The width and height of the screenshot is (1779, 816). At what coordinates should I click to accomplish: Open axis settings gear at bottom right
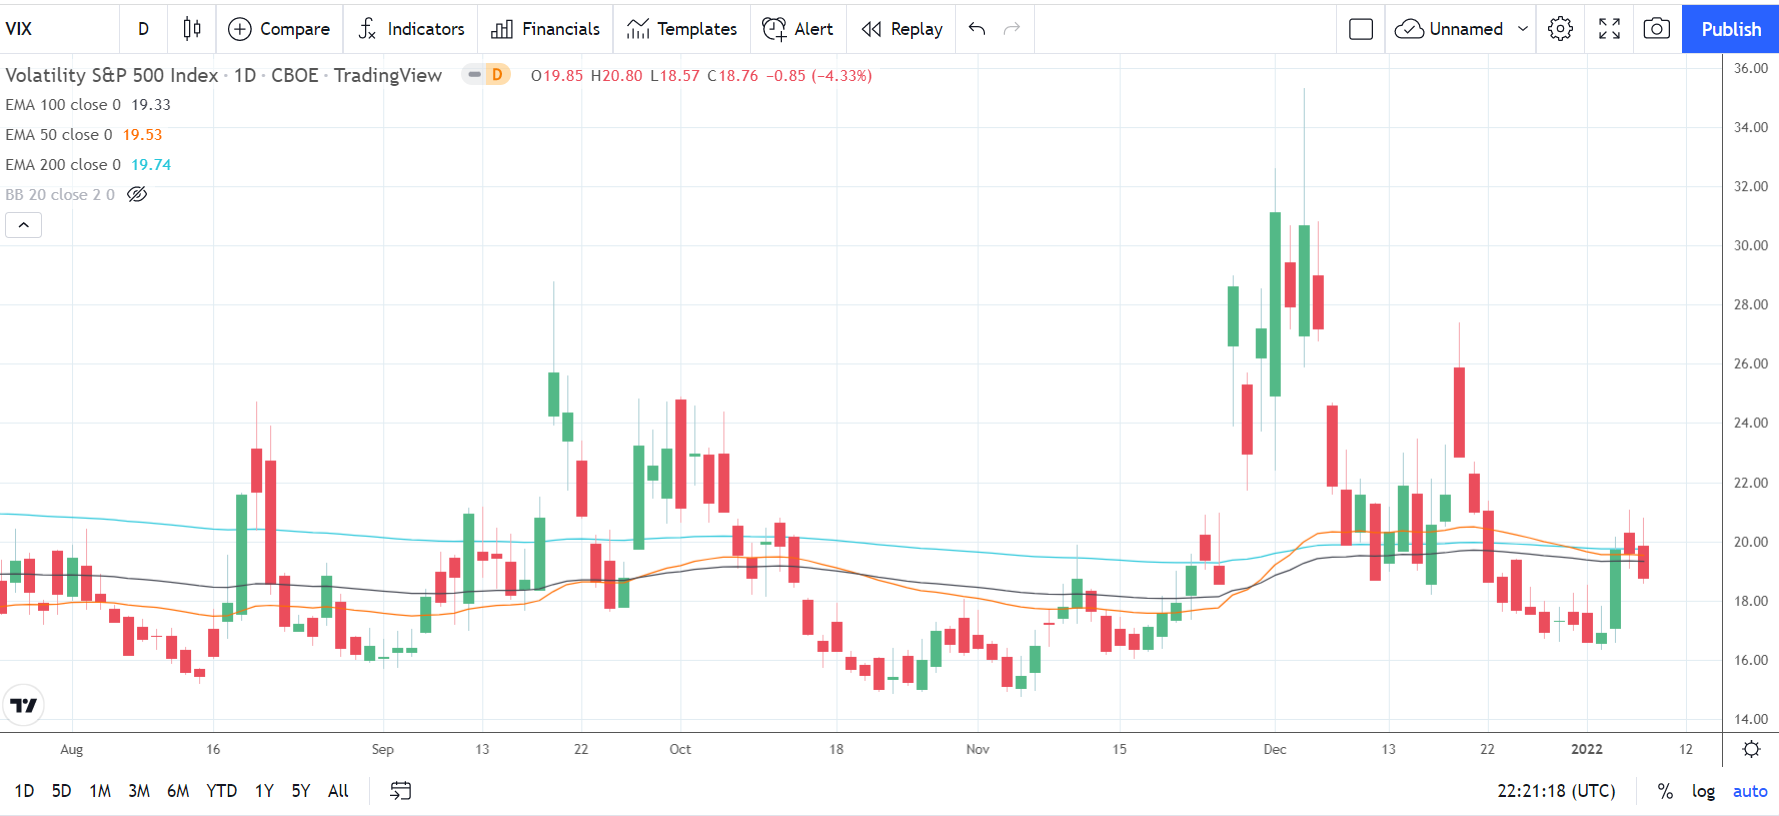tap(1751, 749)
